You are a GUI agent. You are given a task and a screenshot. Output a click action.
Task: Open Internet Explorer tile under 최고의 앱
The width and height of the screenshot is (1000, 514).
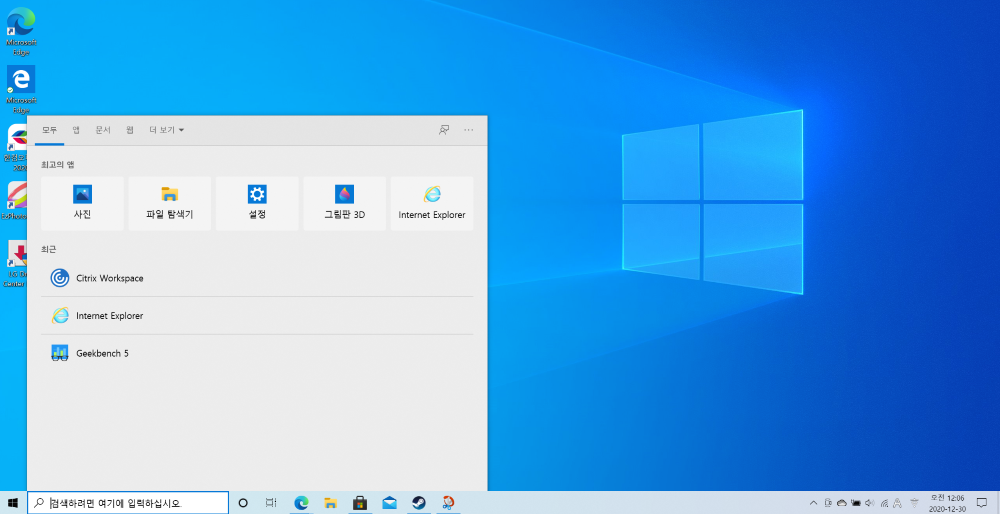point(432,203)
